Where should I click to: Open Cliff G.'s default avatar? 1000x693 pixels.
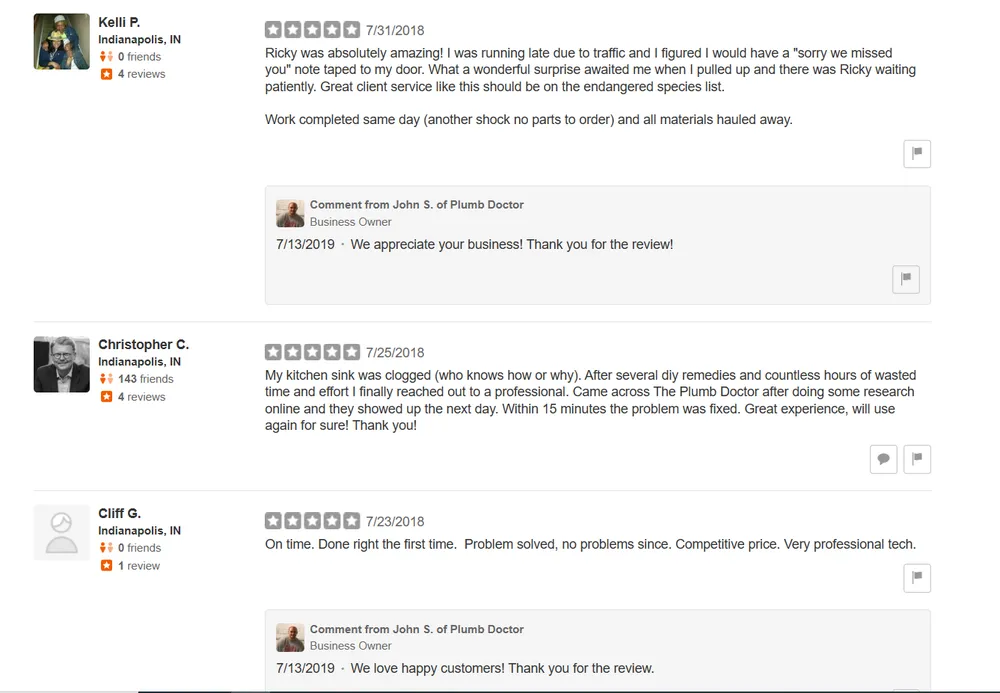click(x=62, y=532)
